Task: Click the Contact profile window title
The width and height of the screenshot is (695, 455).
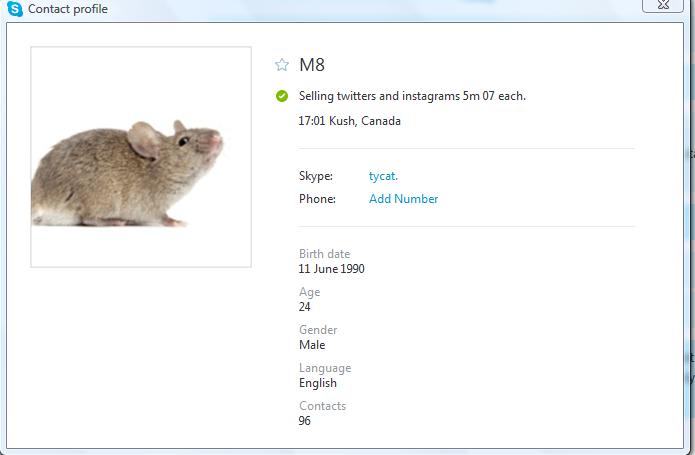Action: click(68, 9)
